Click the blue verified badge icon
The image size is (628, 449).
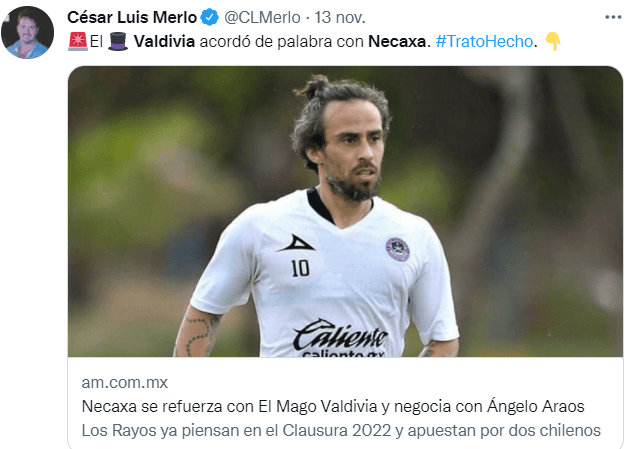click(x=209, y=17)
